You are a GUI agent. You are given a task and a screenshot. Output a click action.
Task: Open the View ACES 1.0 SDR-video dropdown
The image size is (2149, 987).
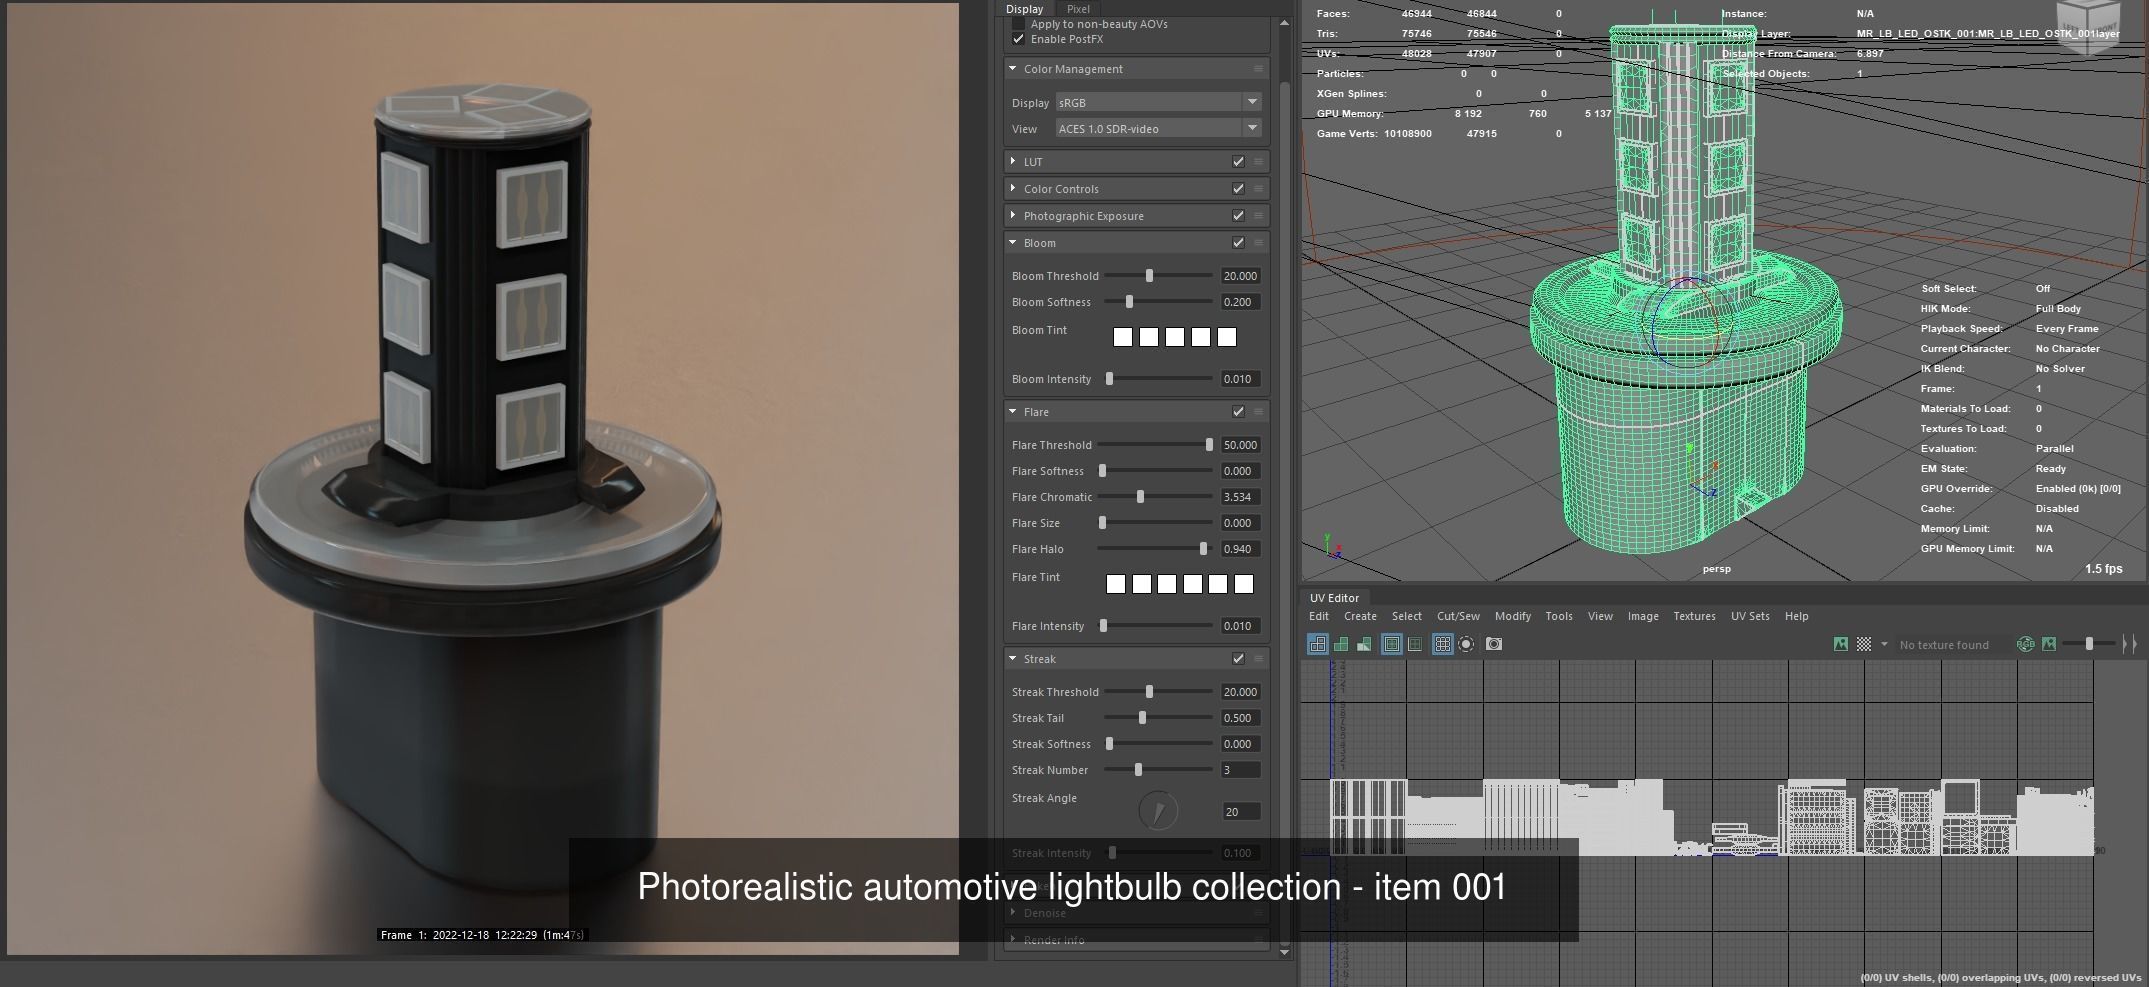[1159, 128]
